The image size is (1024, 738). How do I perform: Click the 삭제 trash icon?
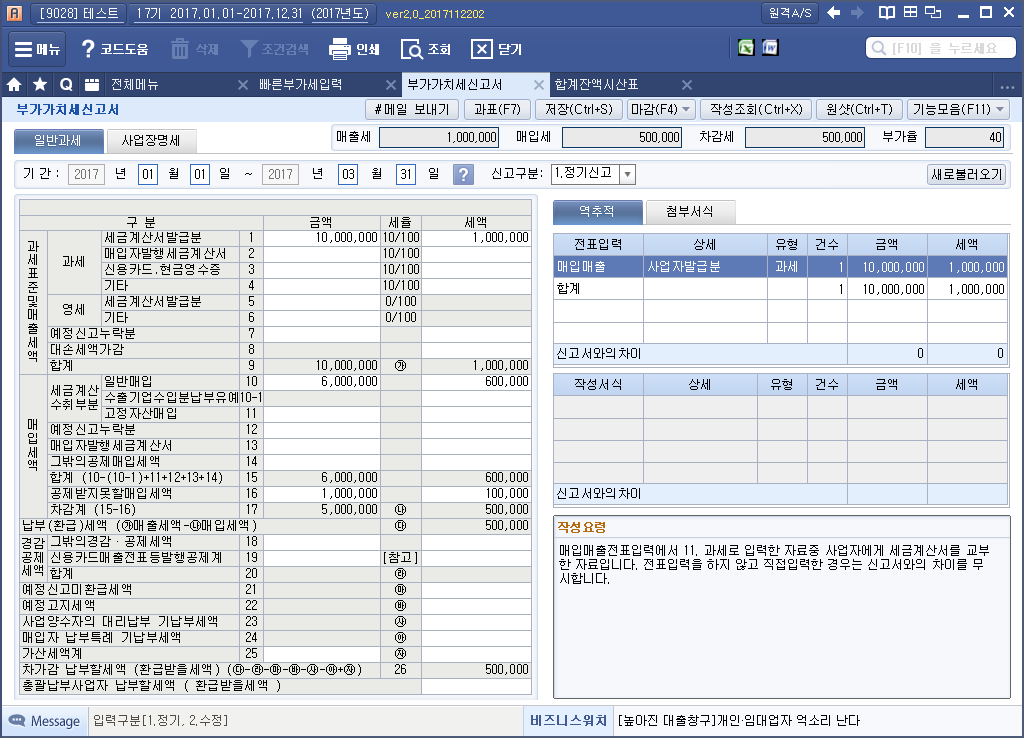click(x=180, y=49)
